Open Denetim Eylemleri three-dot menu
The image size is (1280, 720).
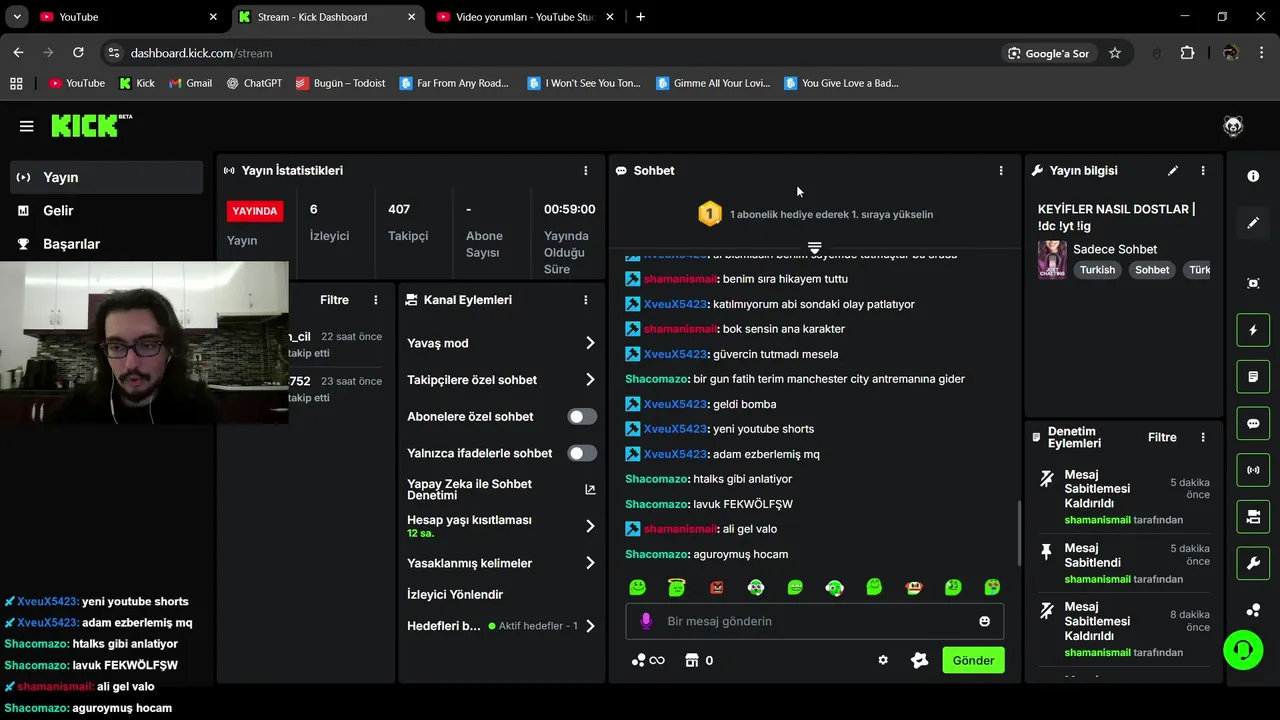coord(1203,437)
